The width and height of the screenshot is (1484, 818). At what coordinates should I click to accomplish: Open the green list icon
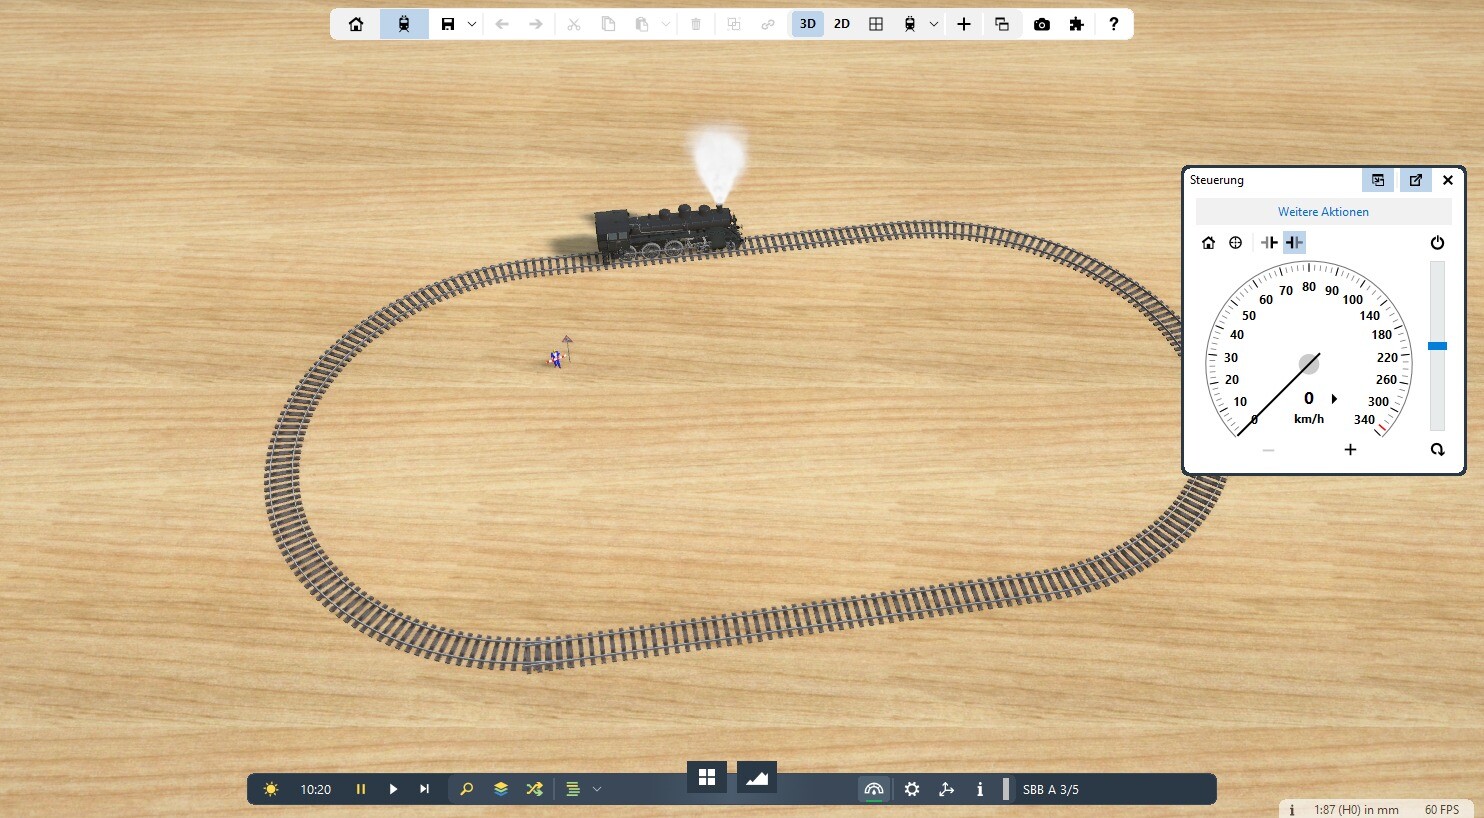pos(573,789)
